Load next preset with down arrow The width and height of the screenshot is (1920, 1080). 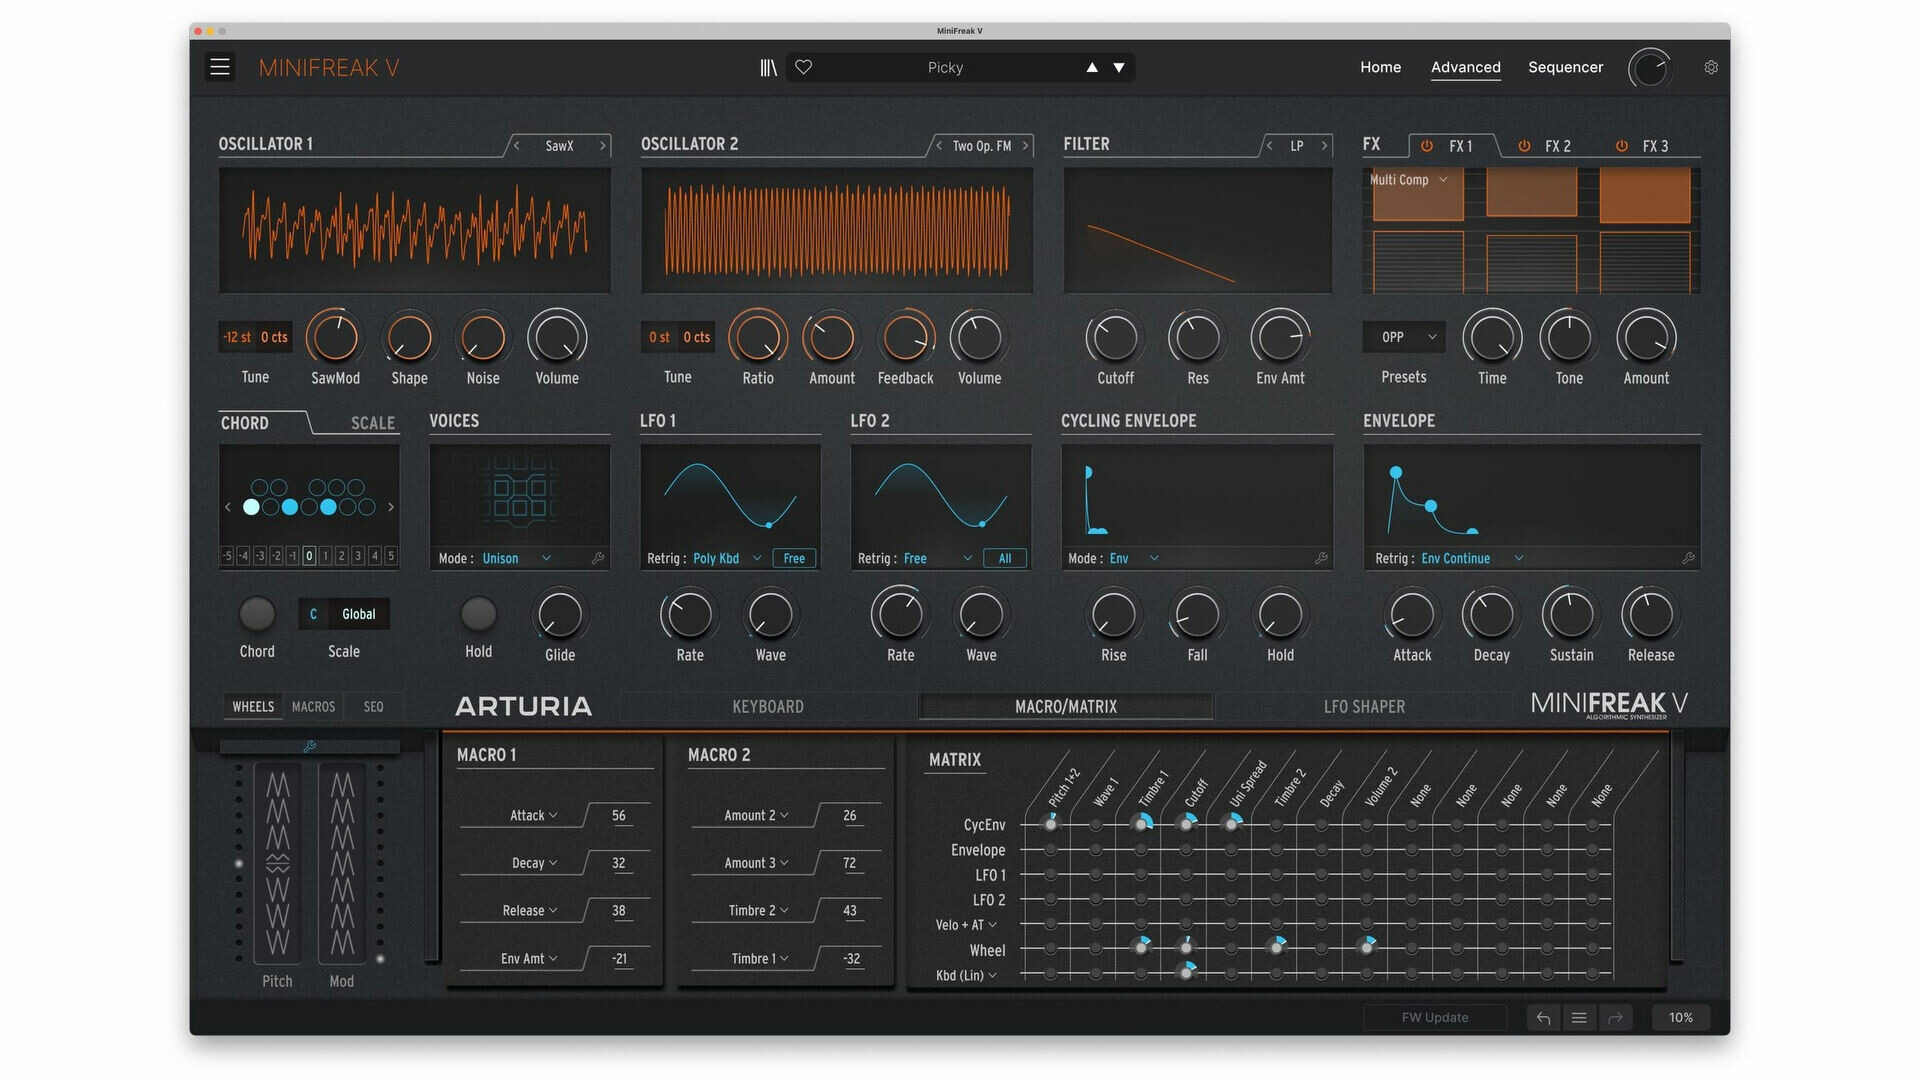1119,67
